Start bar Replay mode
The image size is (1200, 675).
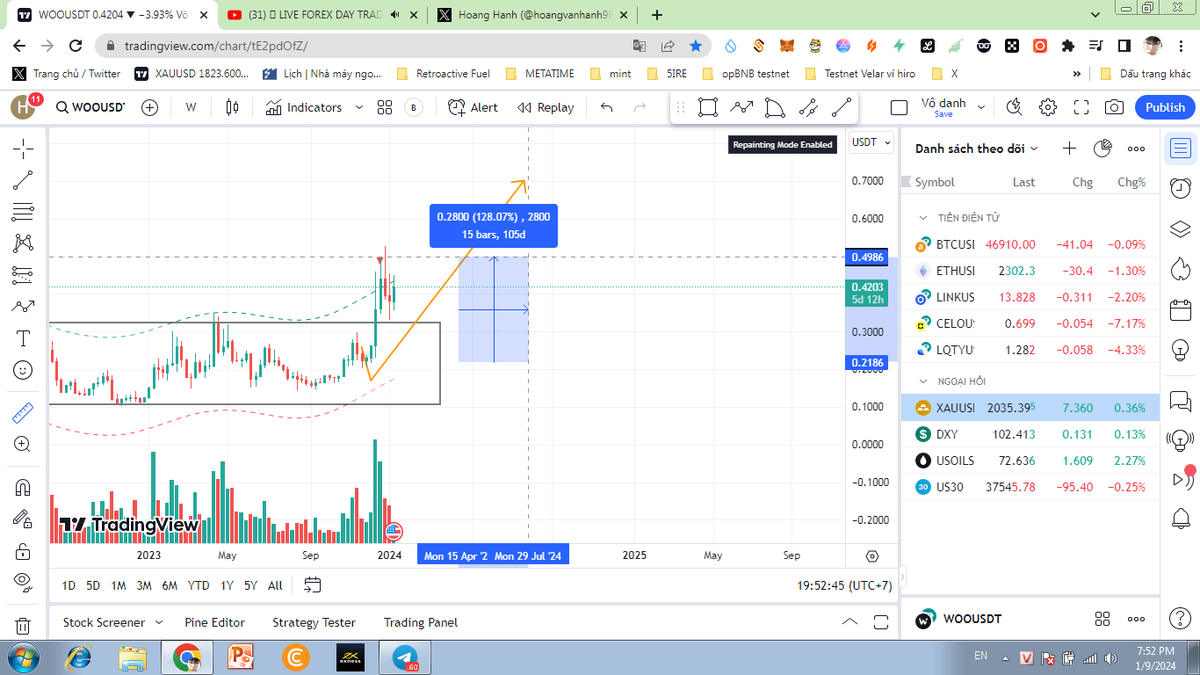coord(546,107)
